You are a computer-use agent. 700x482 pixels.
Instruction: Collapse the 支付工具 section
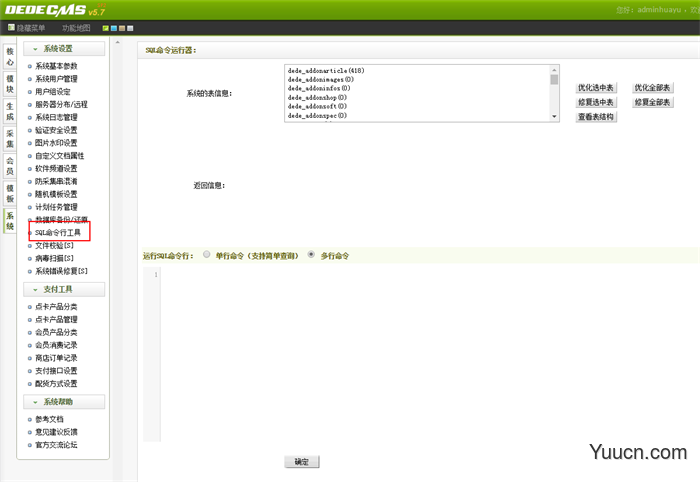point(38,290)
